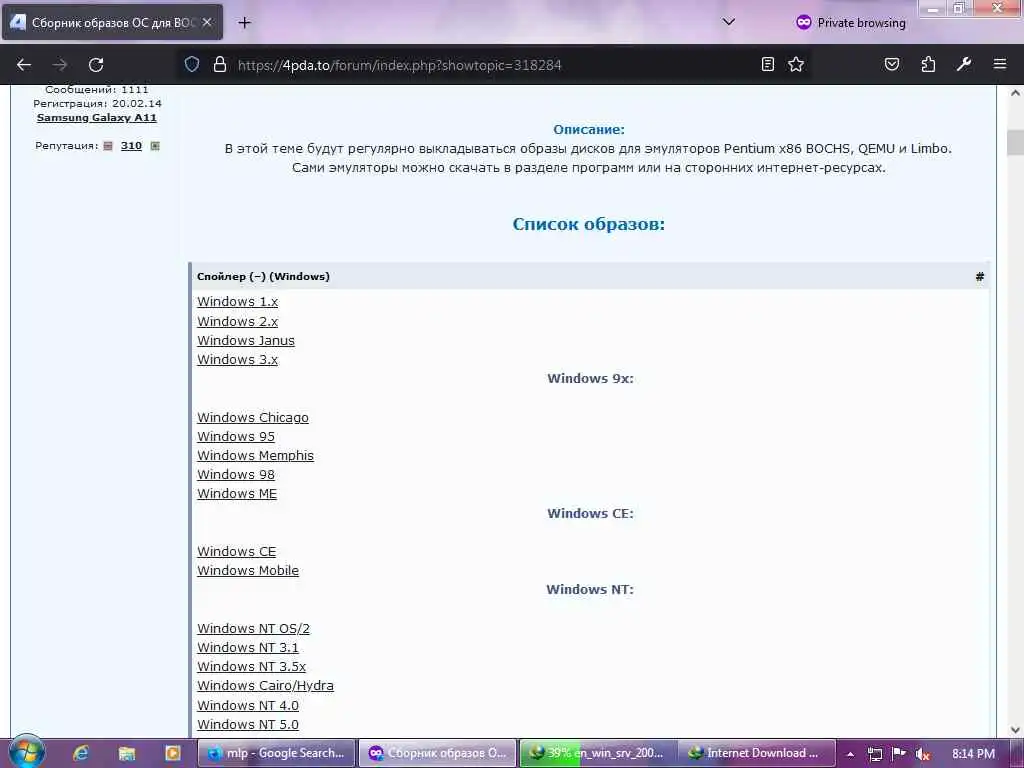Open the Action Center flag icon
The image size is (1024, 768).
899,754
